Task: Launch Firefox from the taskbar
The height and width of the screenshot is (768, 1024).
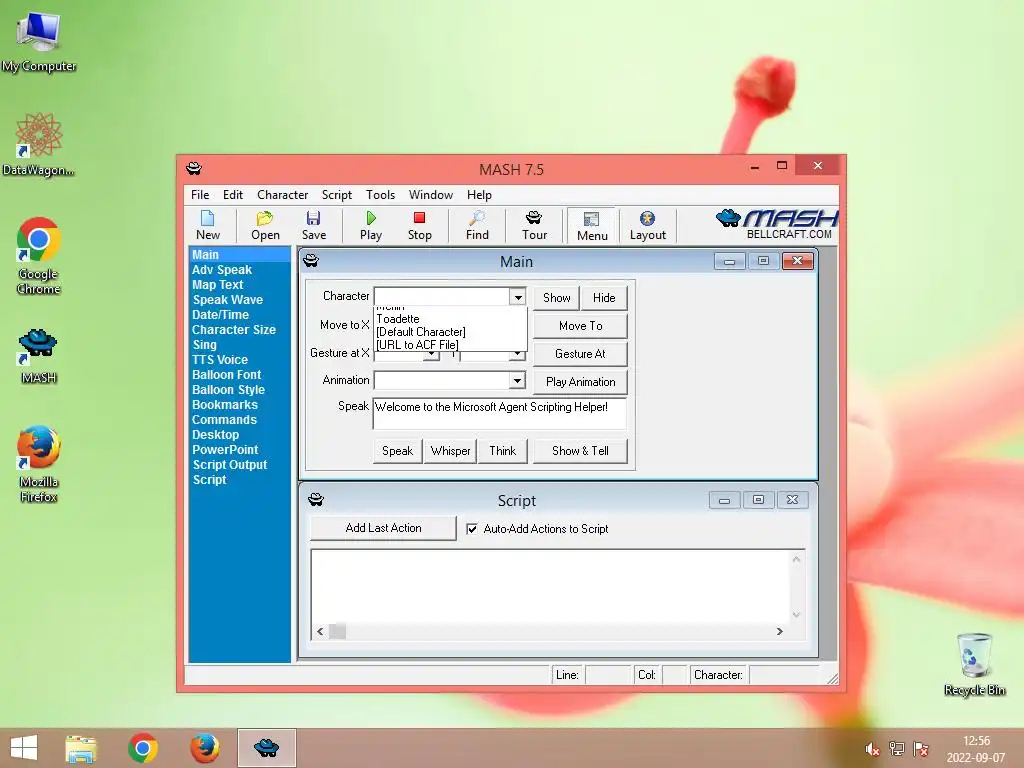Action: click(x=204, y=748)
